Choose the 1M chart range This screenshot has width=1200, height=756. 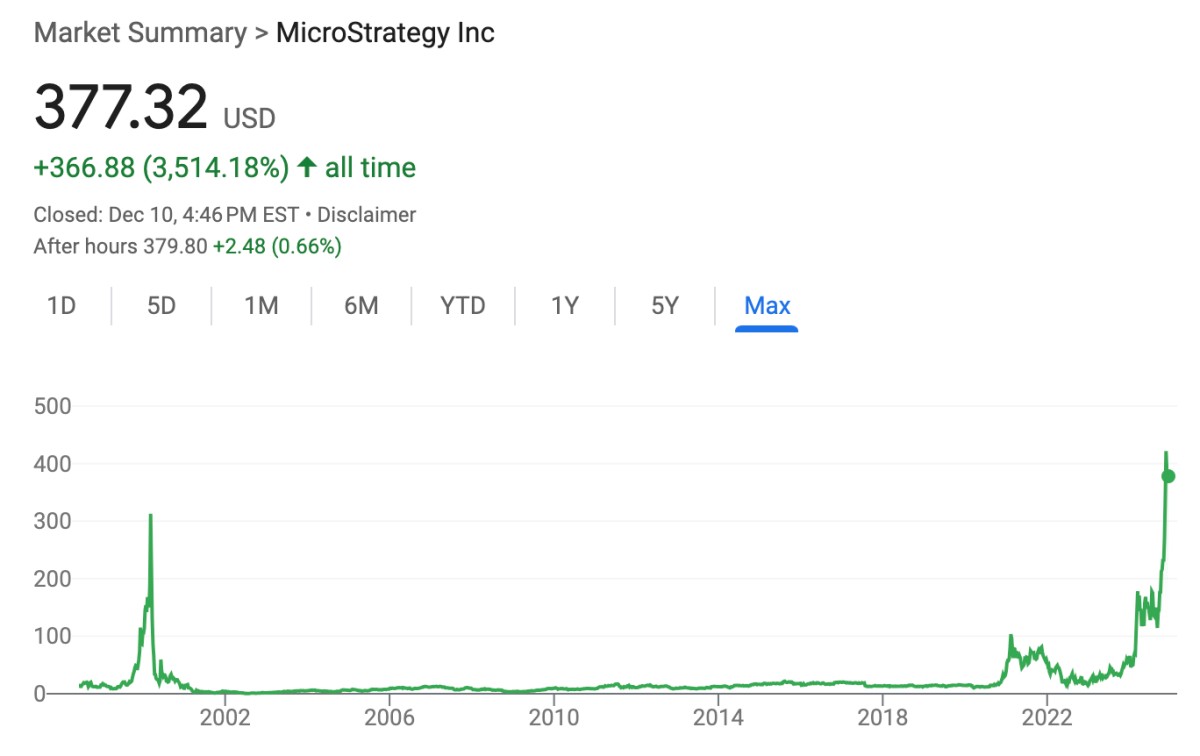tap(261, 306)
